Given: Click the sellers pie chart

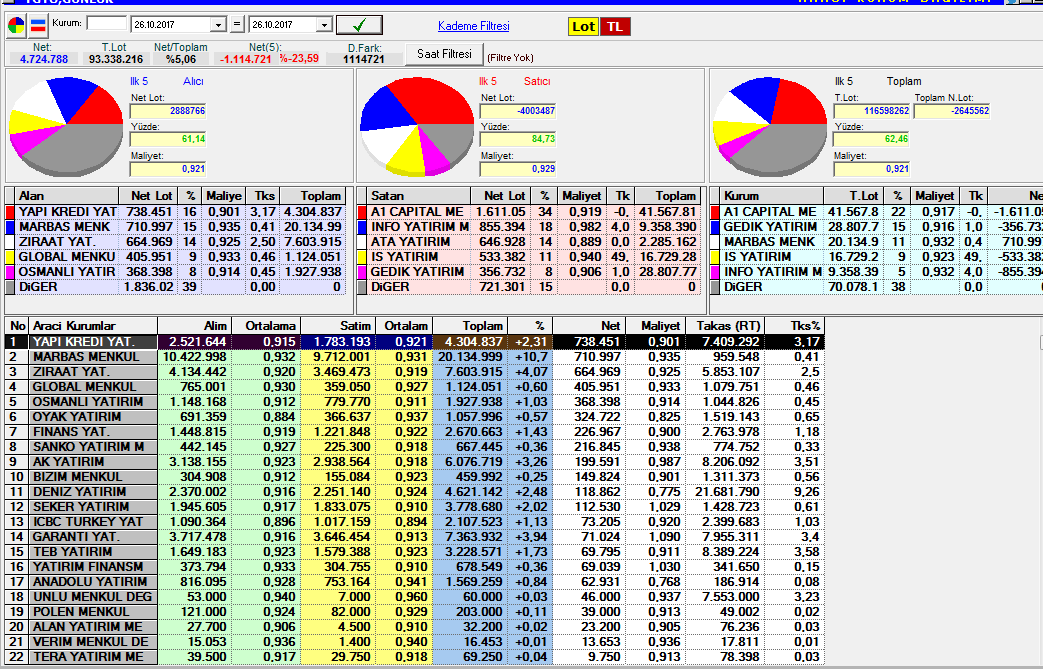Looking at the screenshot, I should [416, 126].
